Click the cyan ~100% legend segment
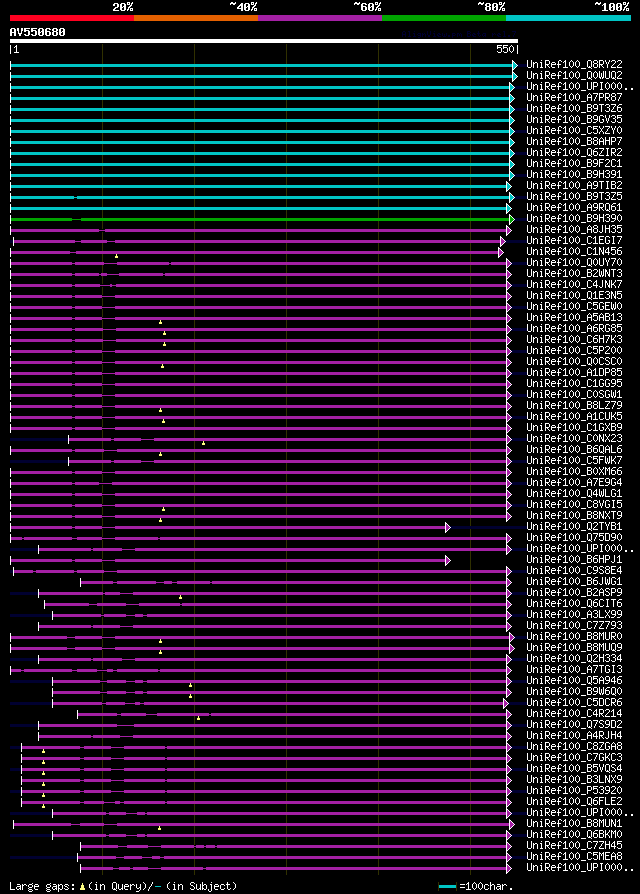 pyautogui.click(x=568, y=18)
